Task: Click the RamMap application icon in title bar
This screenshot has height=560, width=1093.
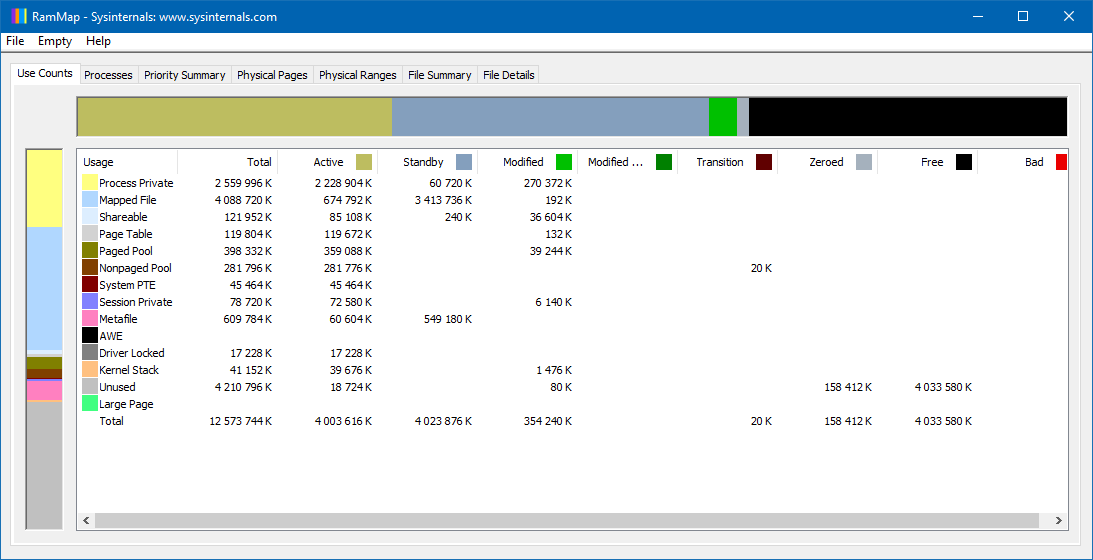Action: pos(17,16)
